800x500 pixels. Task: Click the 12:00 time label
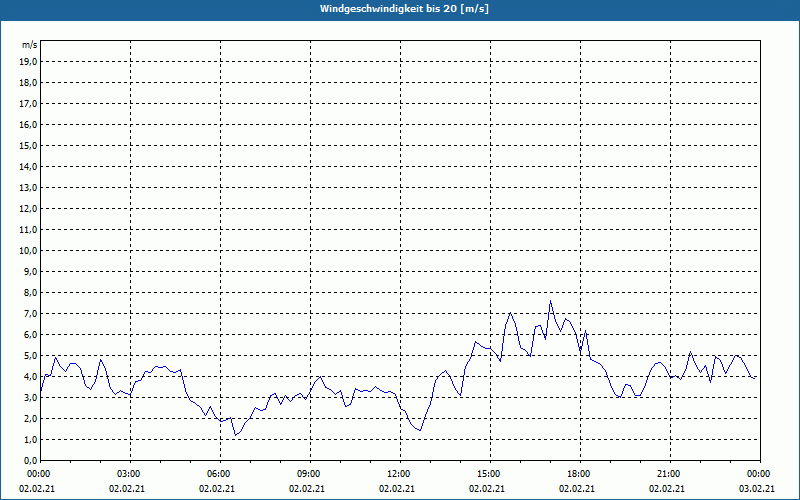coord(397,474)
